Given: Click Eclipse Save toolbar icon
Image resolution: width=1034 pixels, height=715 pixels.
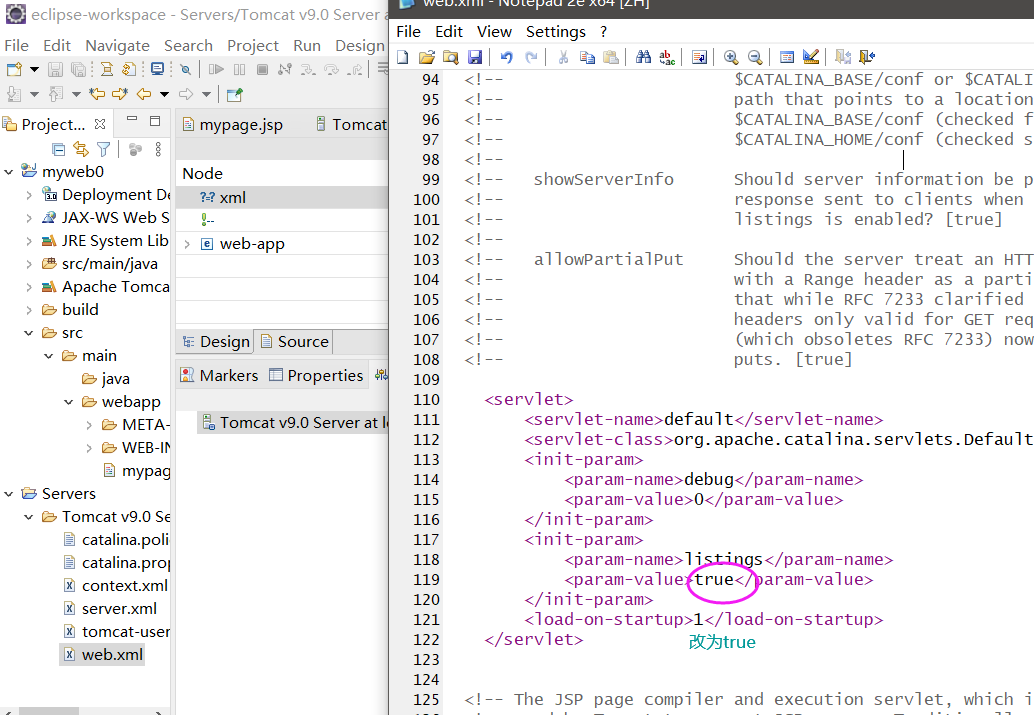Looking at the screenshot, I should coord(55,69).
